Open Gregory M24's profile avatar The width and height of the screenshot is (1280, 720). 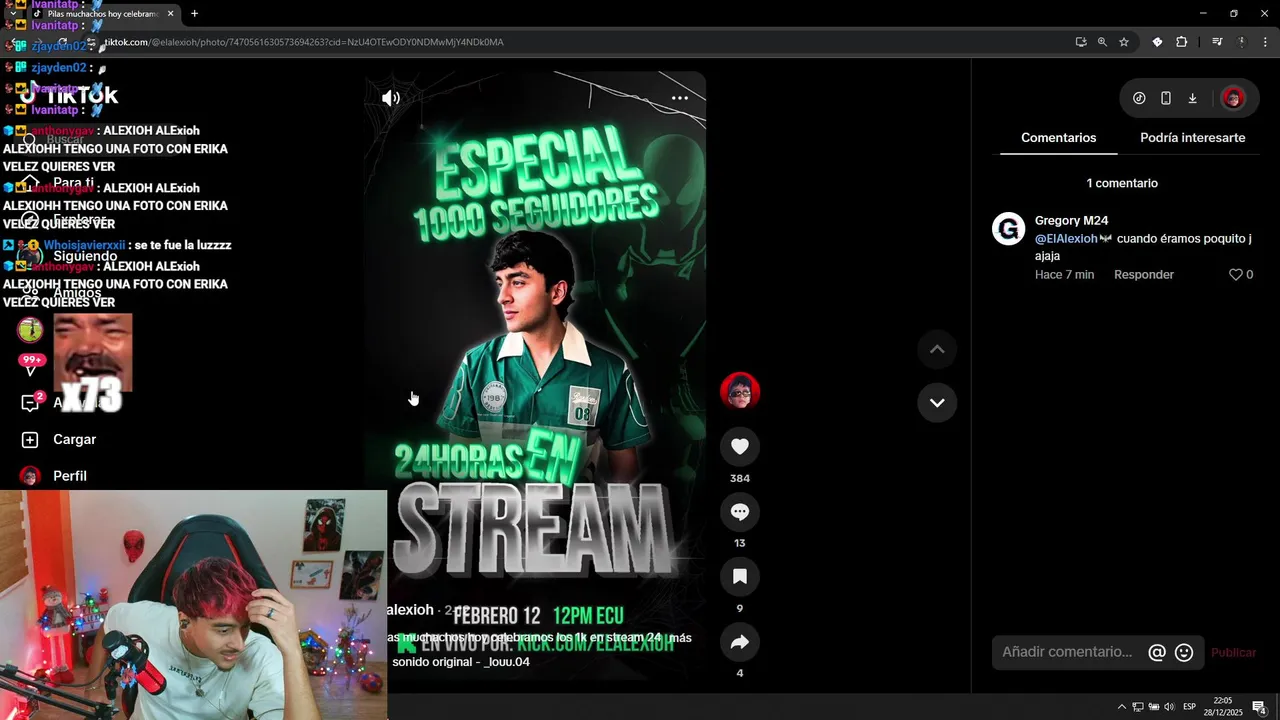click(1008, 229)
